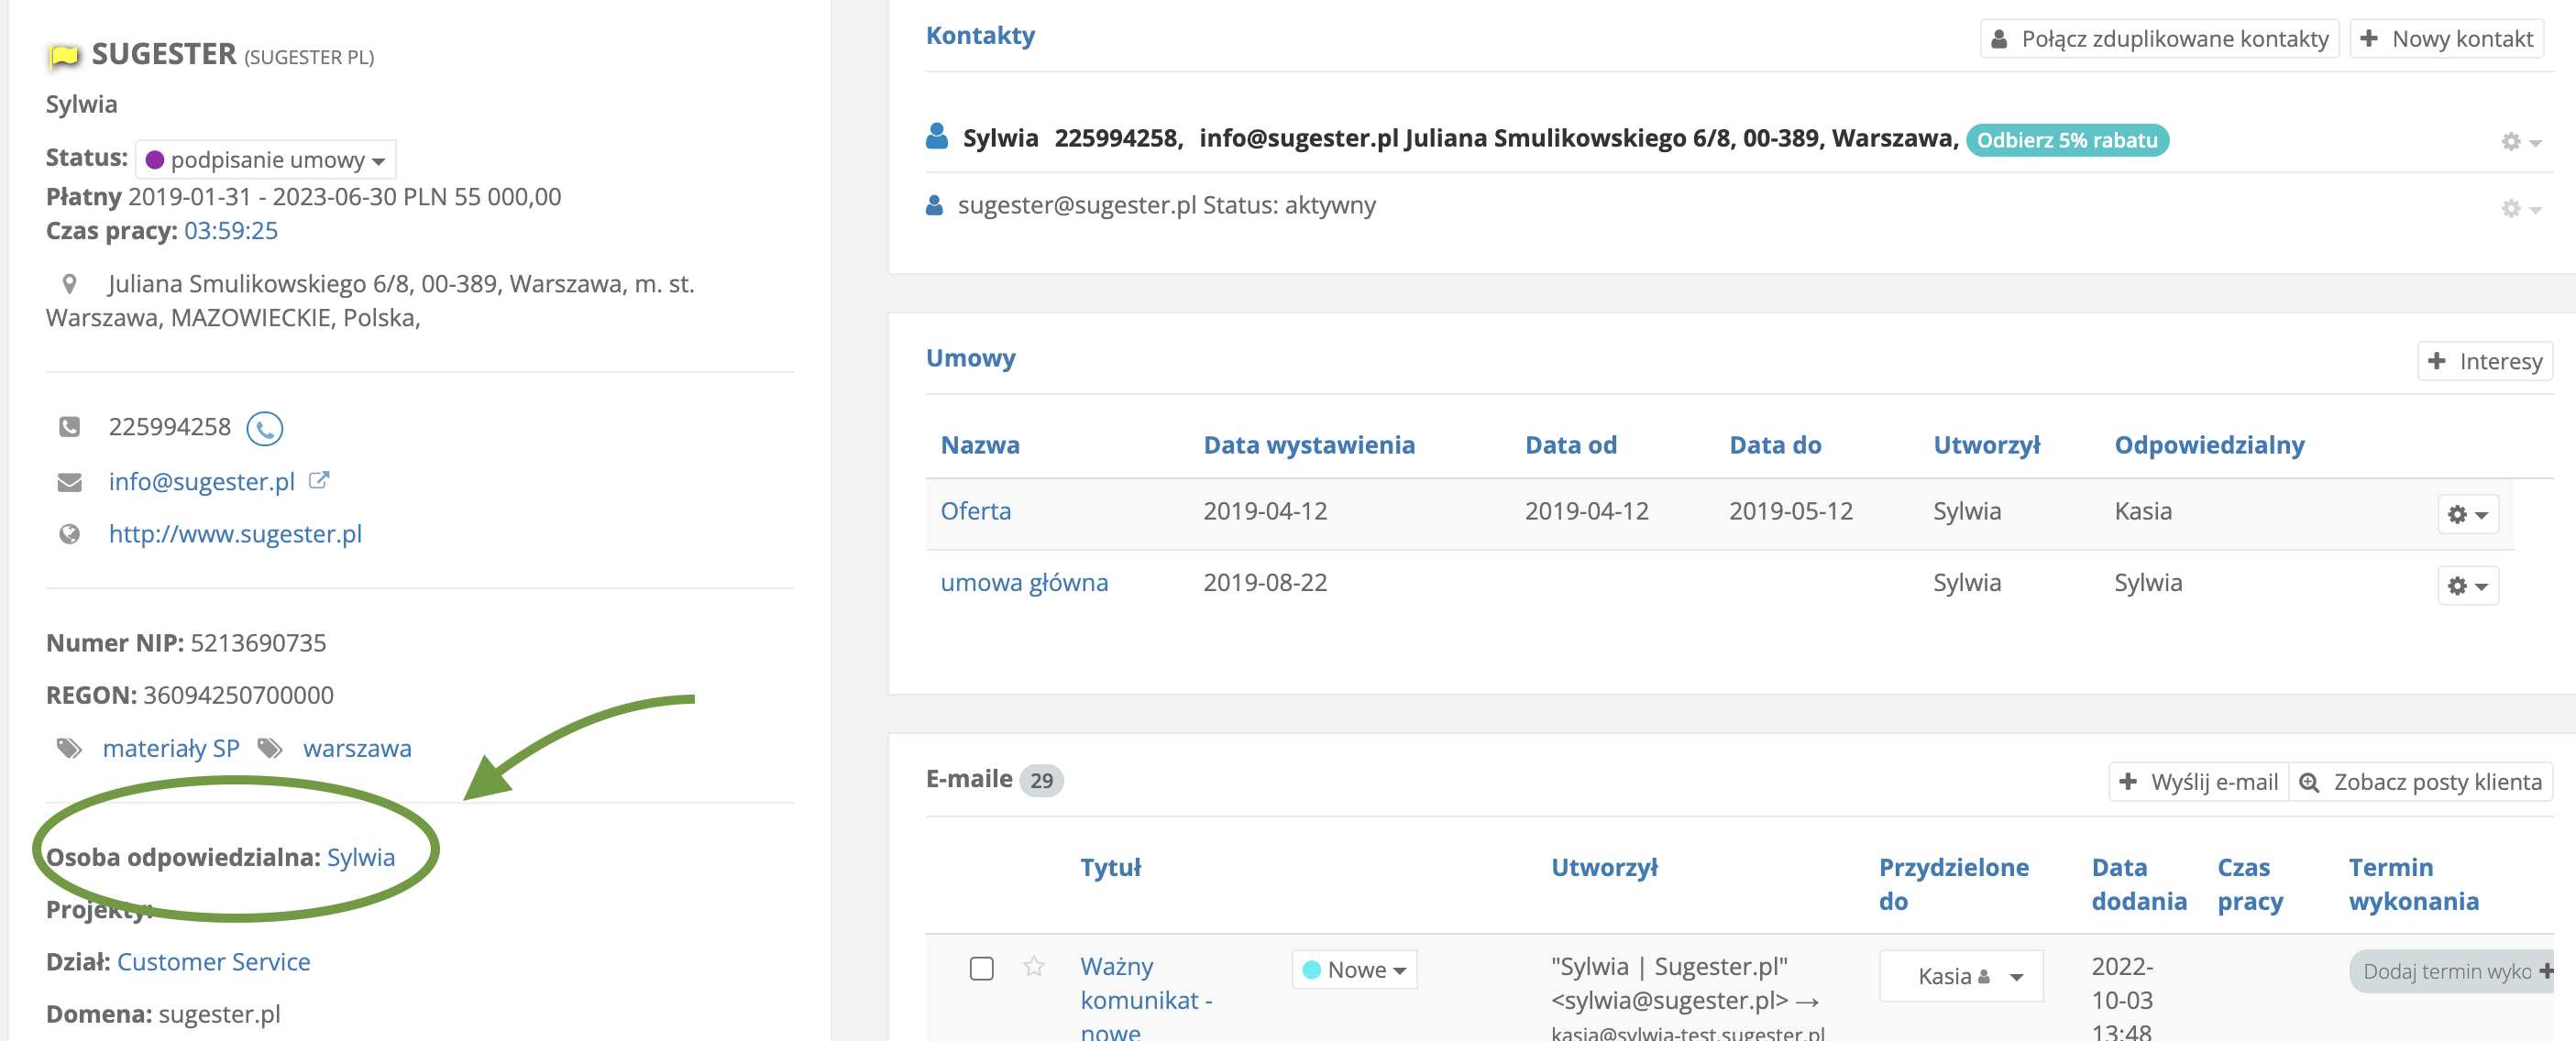Screen dimensions: 2576x1041
Task: Check the checkbox for 'Ważny komunikat' email
Action: click(x=981, y=967)
